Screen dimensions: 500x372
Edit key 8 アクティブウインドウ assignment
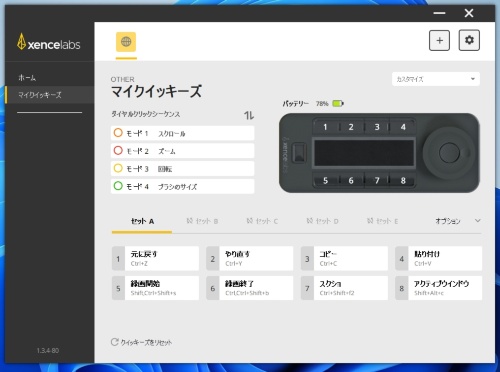439,288
